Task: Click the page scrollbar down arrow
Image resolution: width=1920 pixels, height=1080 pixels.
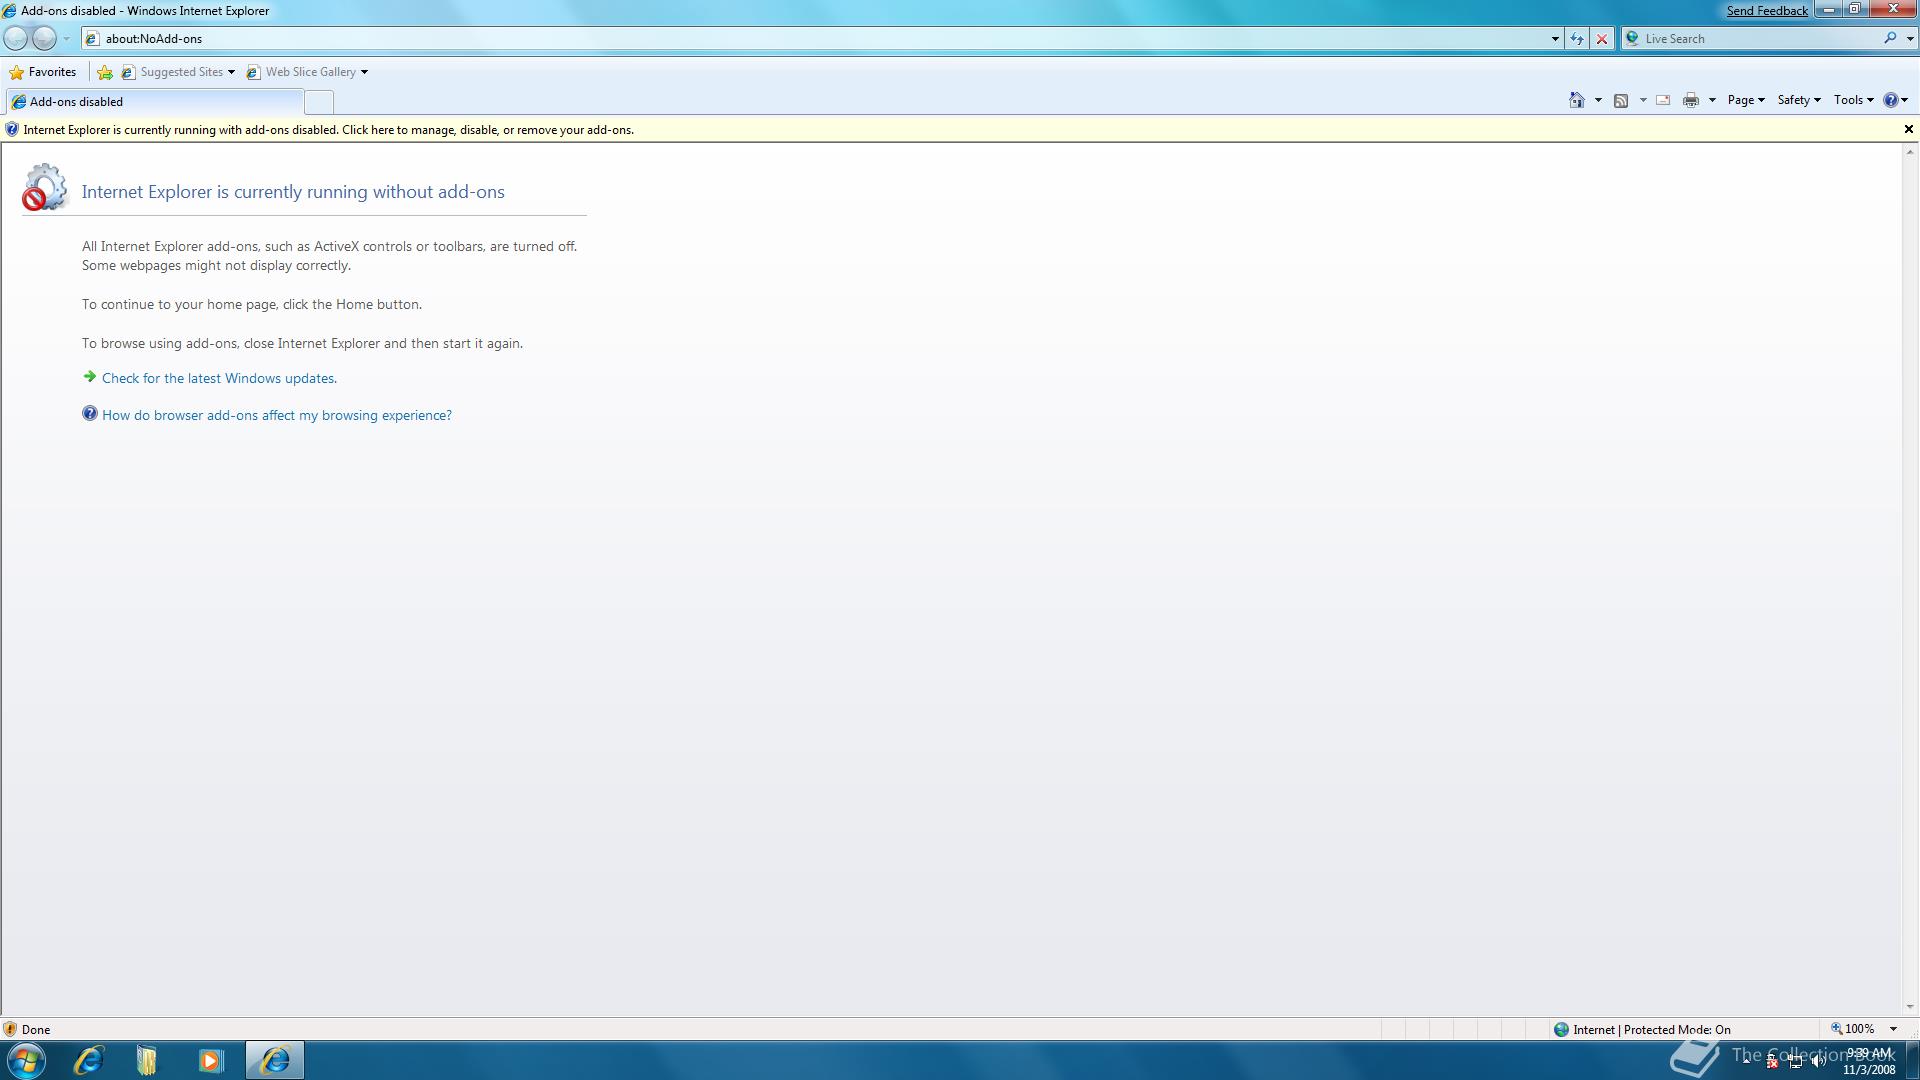Action: point(1910,1007)
